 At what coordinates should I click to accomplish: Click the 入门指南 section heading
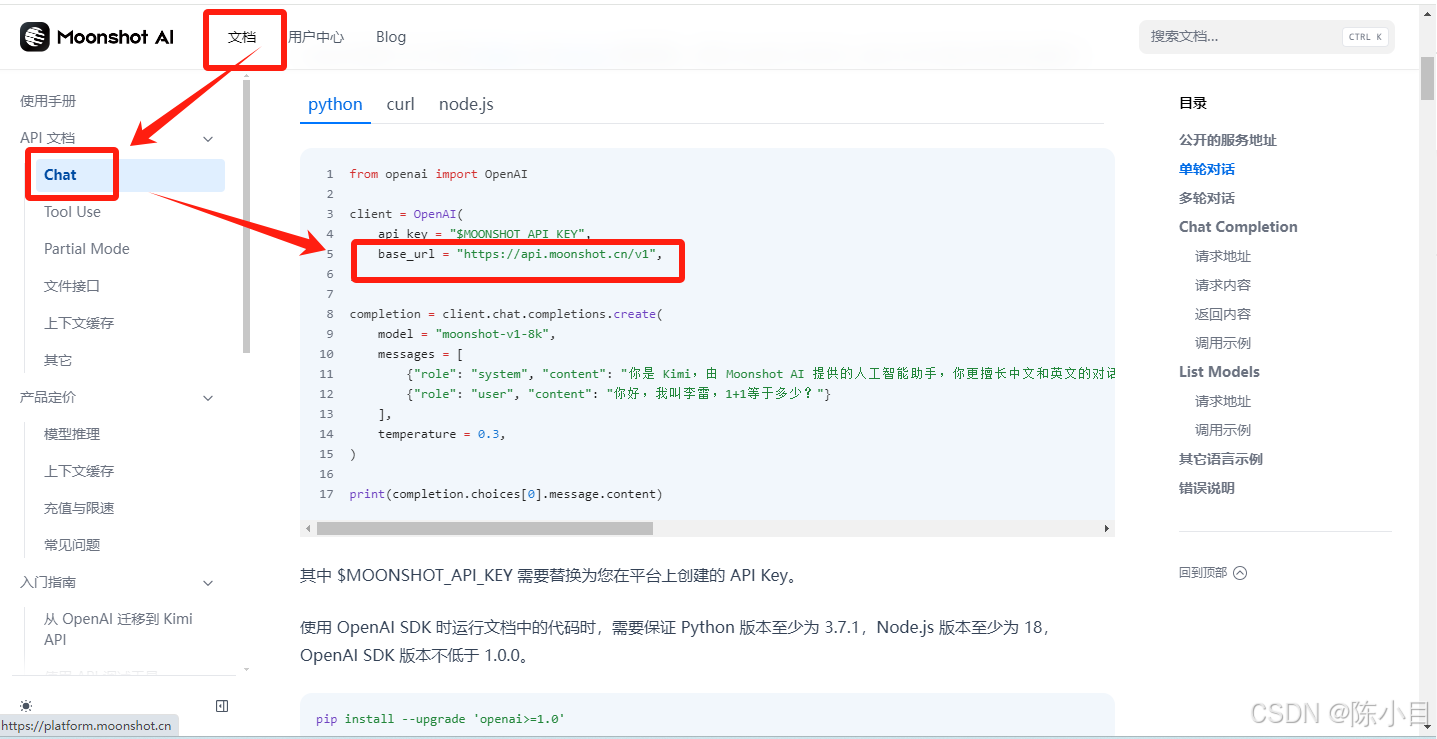[48, 582]
